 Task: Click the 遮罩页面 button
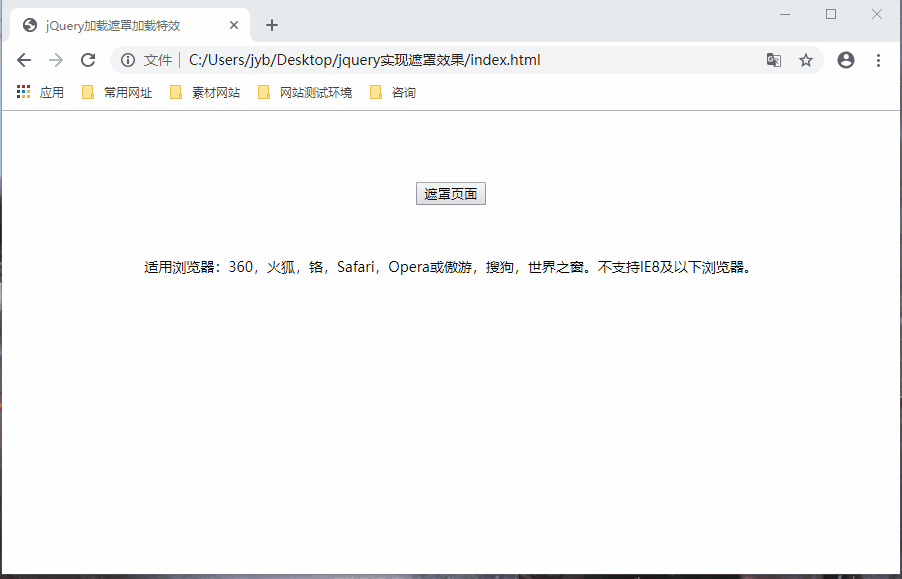click(x=451, y=193)
